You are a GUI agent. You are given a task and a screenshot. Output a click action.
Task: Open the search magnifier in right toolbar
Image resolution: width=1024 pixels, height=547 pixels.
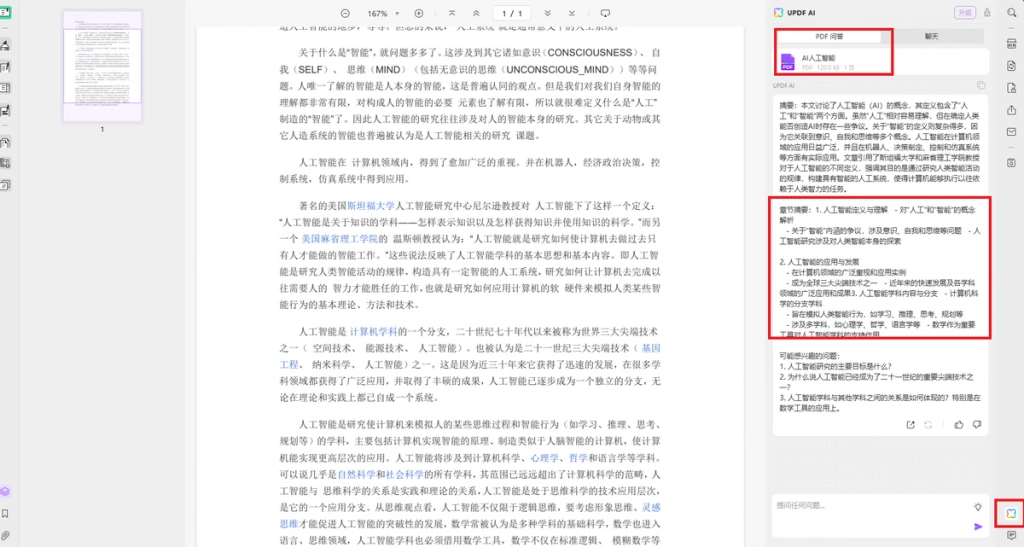tap(1012, 12)
